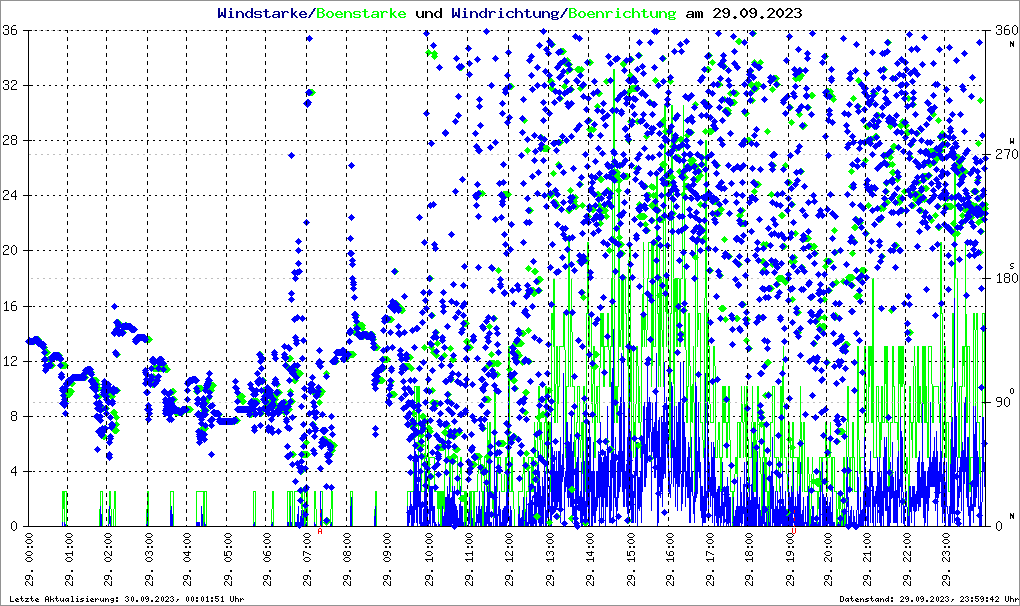This screenshot has height=606, width=1020.
Task: Click the time label '29. 17:00'
Action: pyautogui.click(x=710, y=560)
